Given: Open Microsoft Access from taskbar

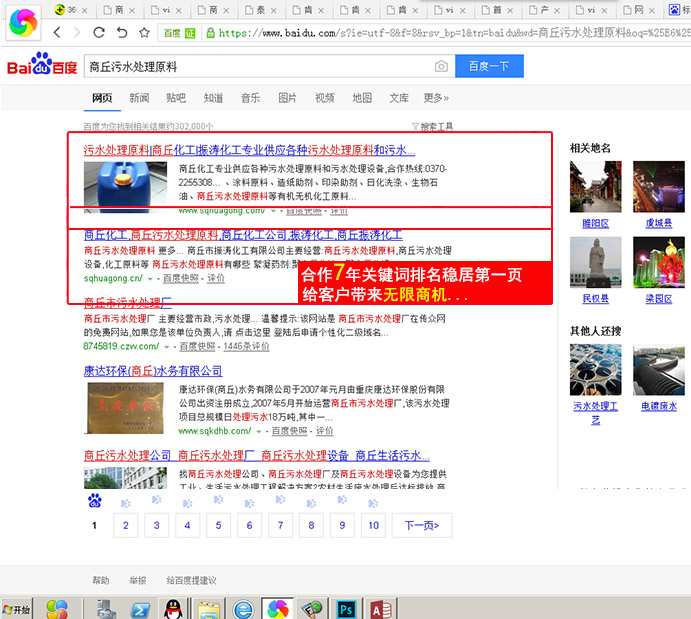Looking at the screenshot, I should [381, 610].
